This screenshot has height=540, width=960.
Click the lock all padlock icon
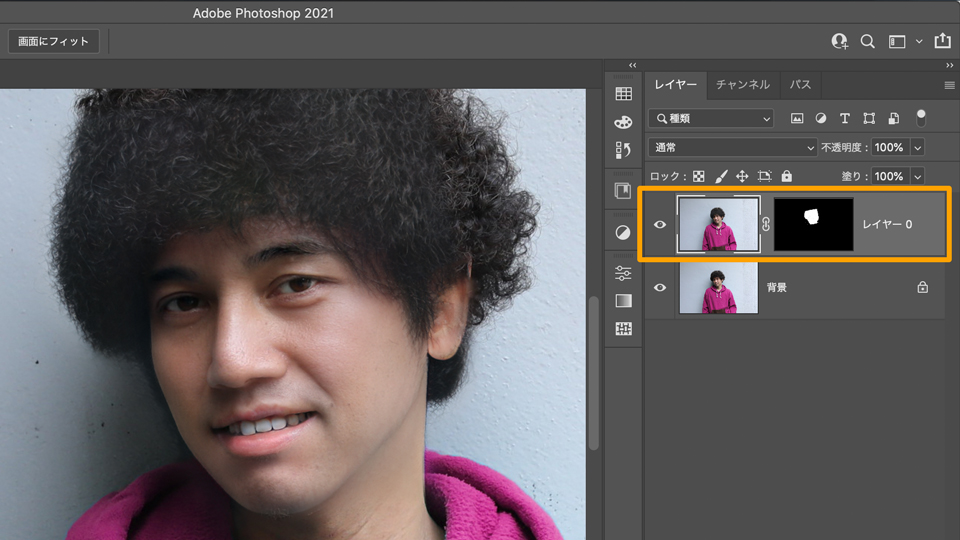[x=786, y=176]
